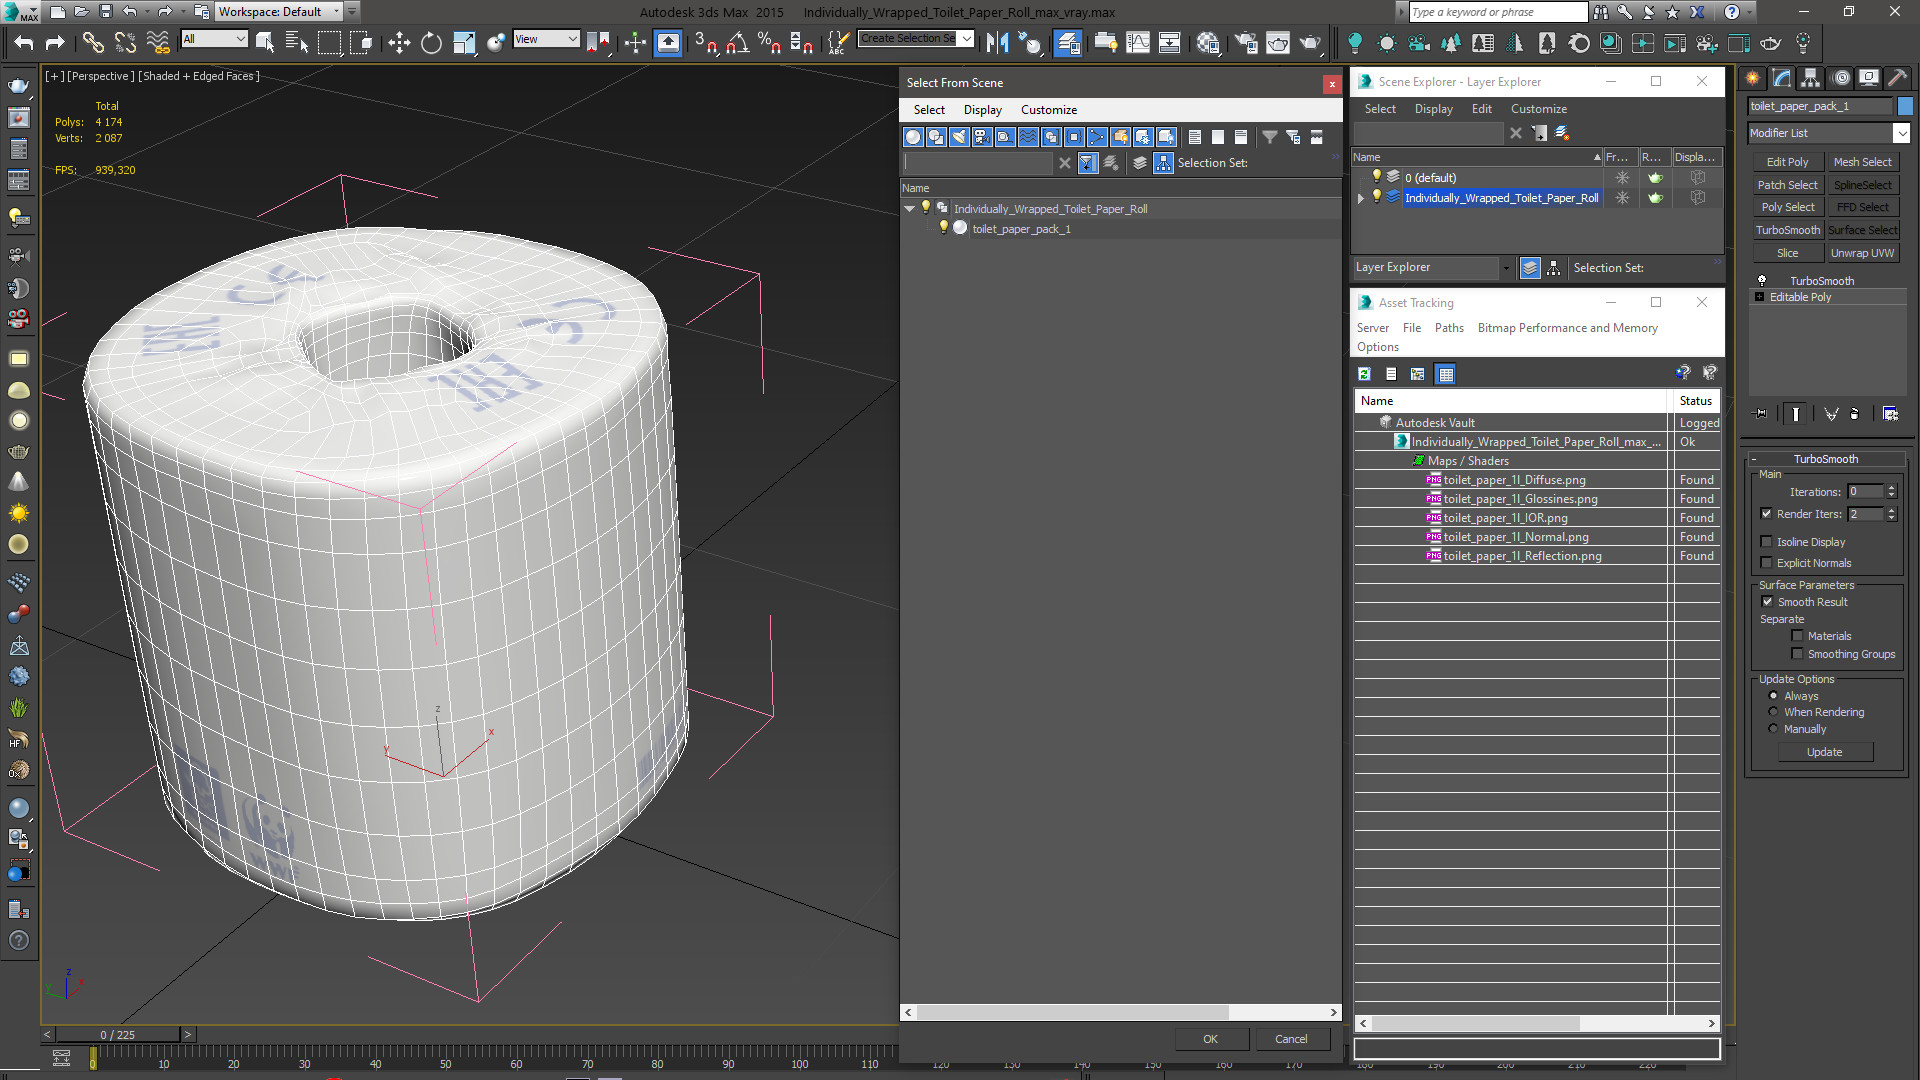The image size is (1920, 1080).
Task: Click the Undo arrow in main toolbar
Action: [23, 42]
